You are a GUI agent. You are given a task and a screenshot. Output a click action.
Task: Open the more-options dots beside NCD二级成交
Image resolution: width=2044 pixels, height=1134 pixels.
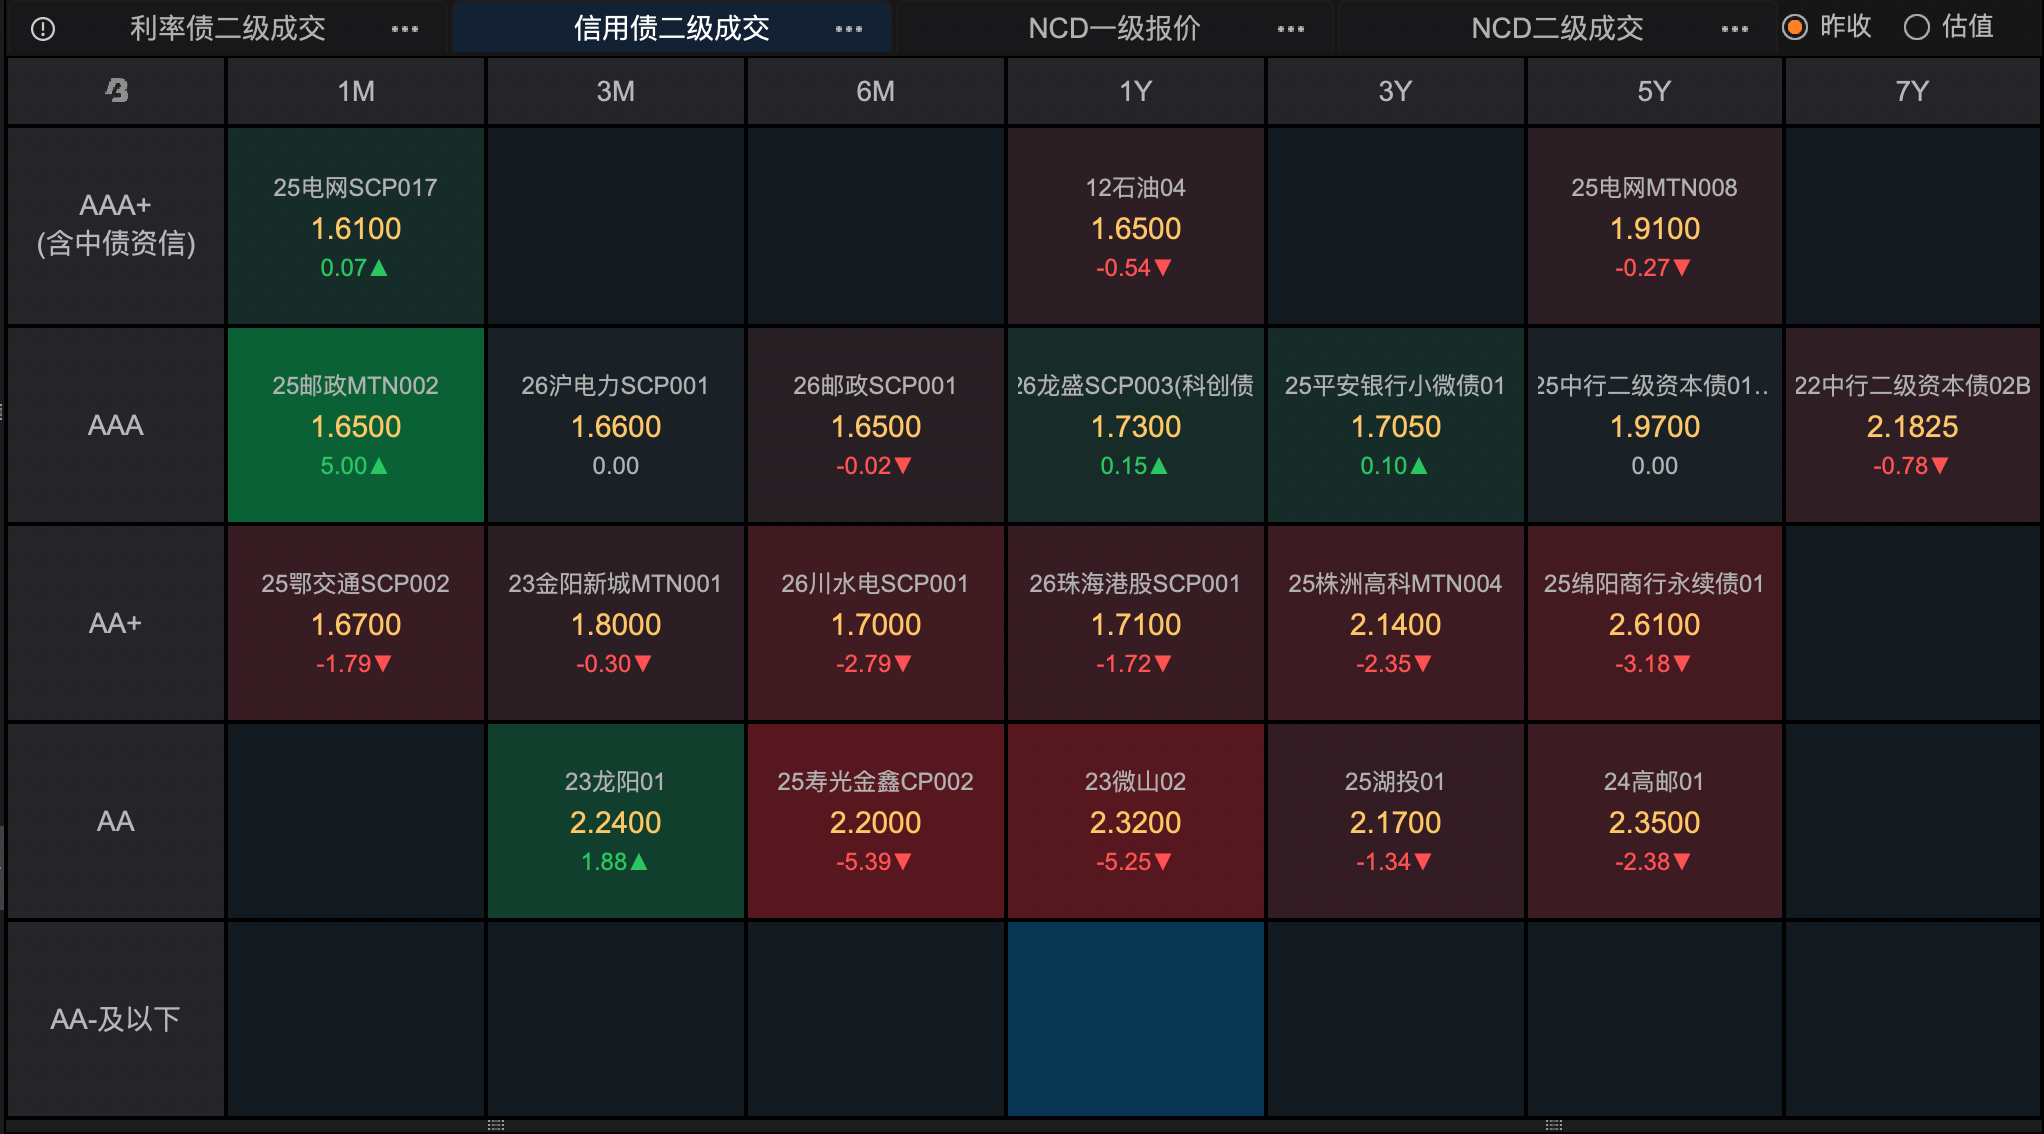tap(1735, 29)
